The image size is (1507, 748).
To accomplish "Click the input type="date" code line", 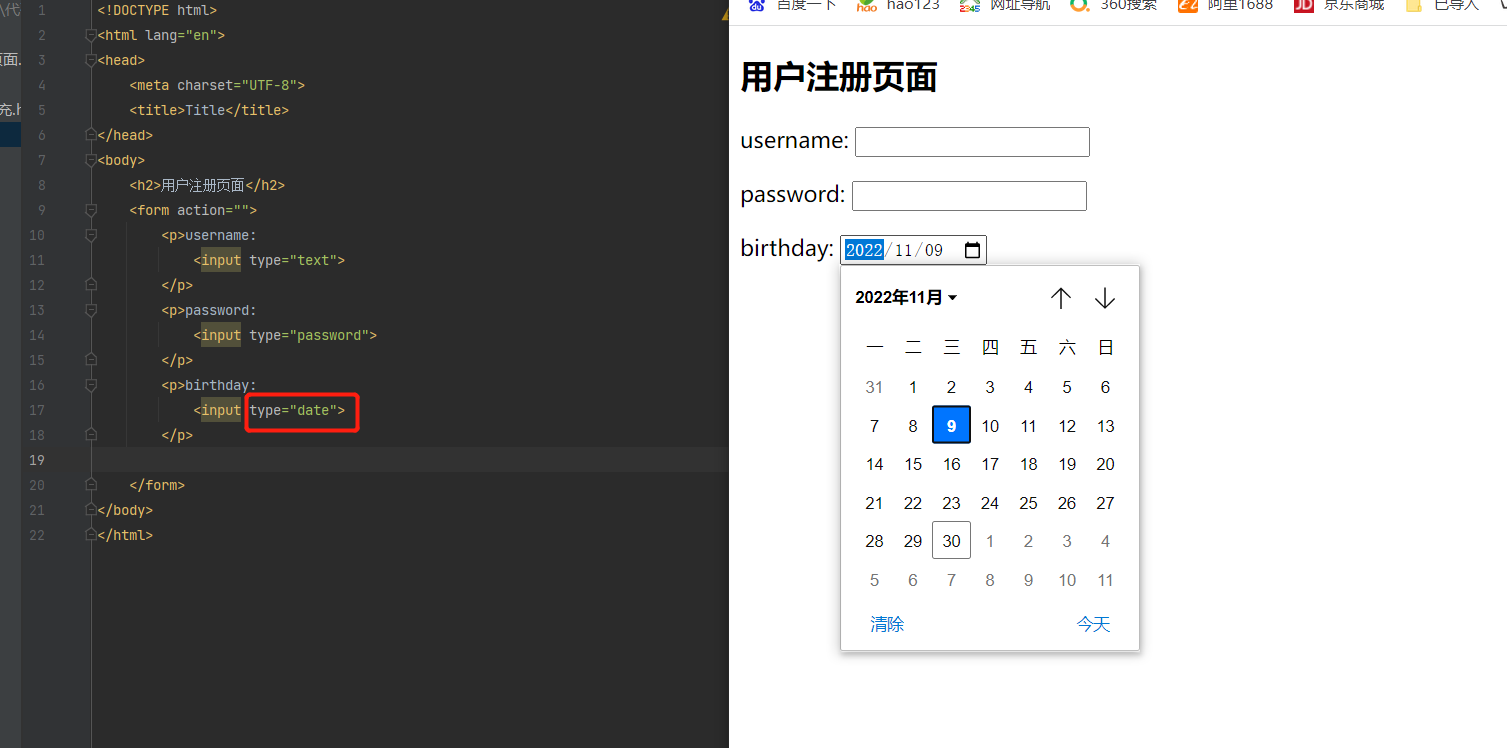I will [x=269, y=410].
